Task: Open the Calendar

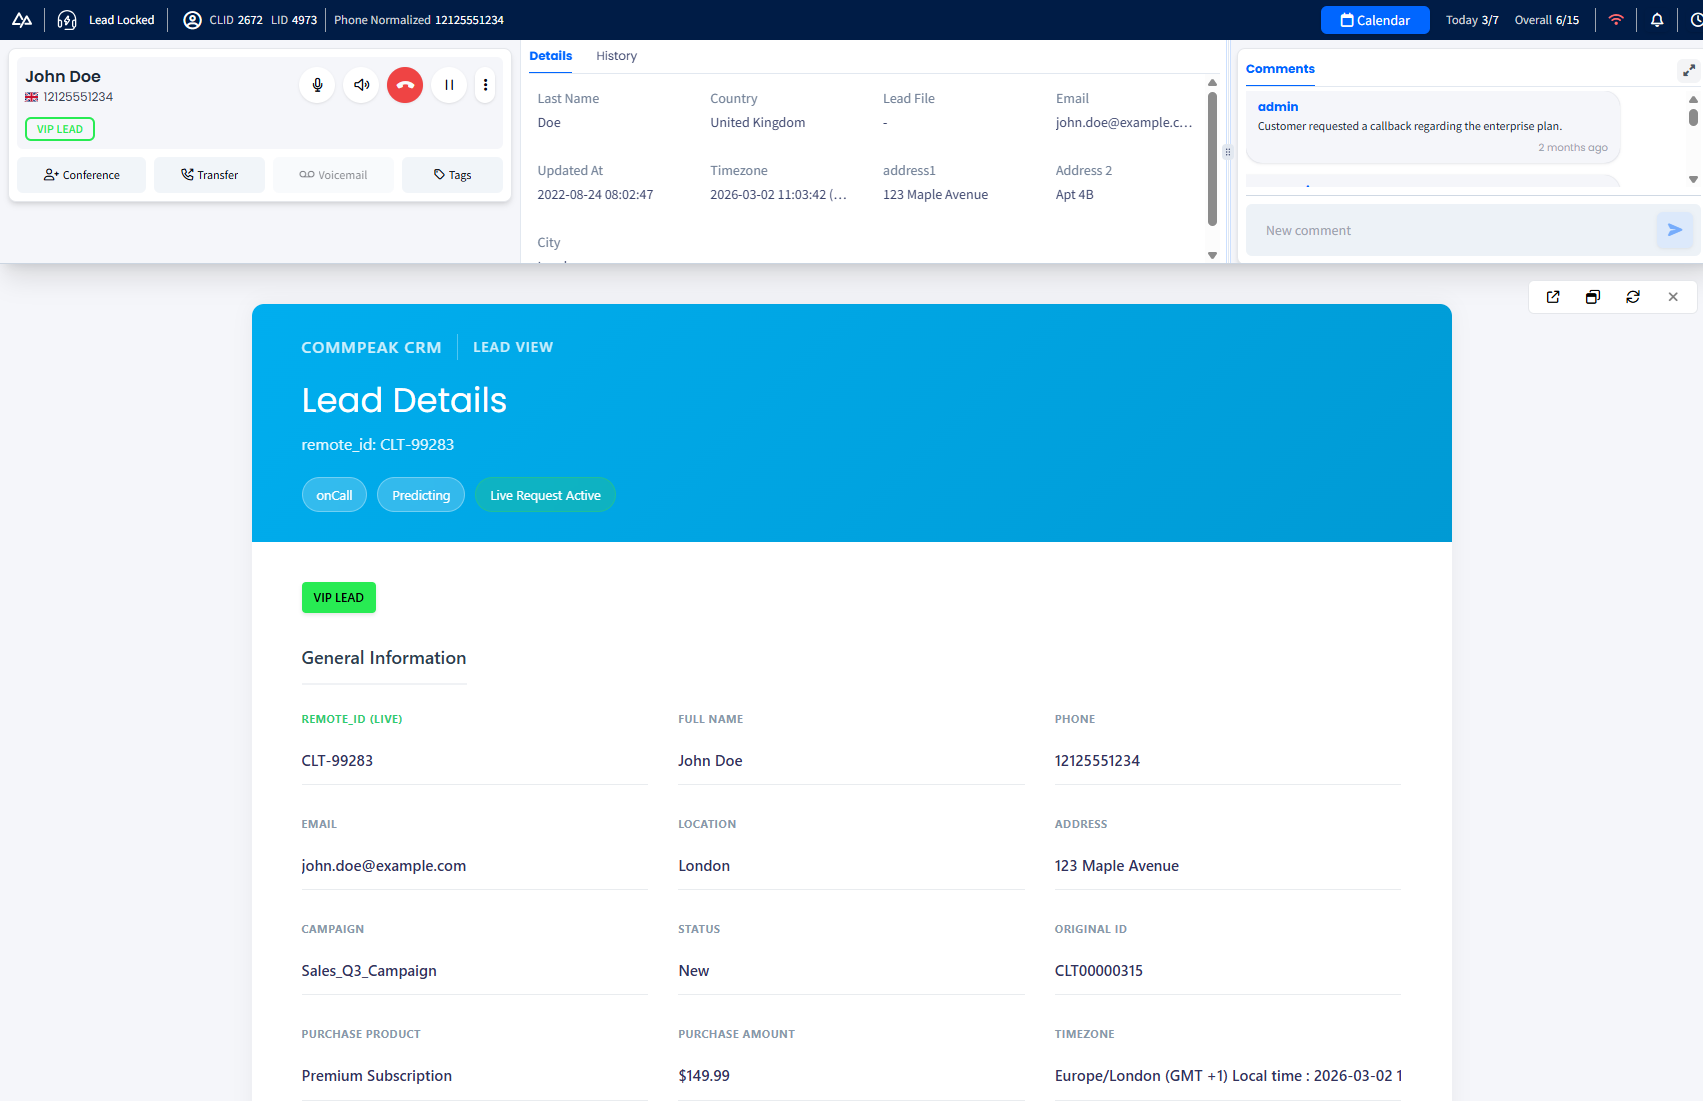Action: tap(1374, 19)
